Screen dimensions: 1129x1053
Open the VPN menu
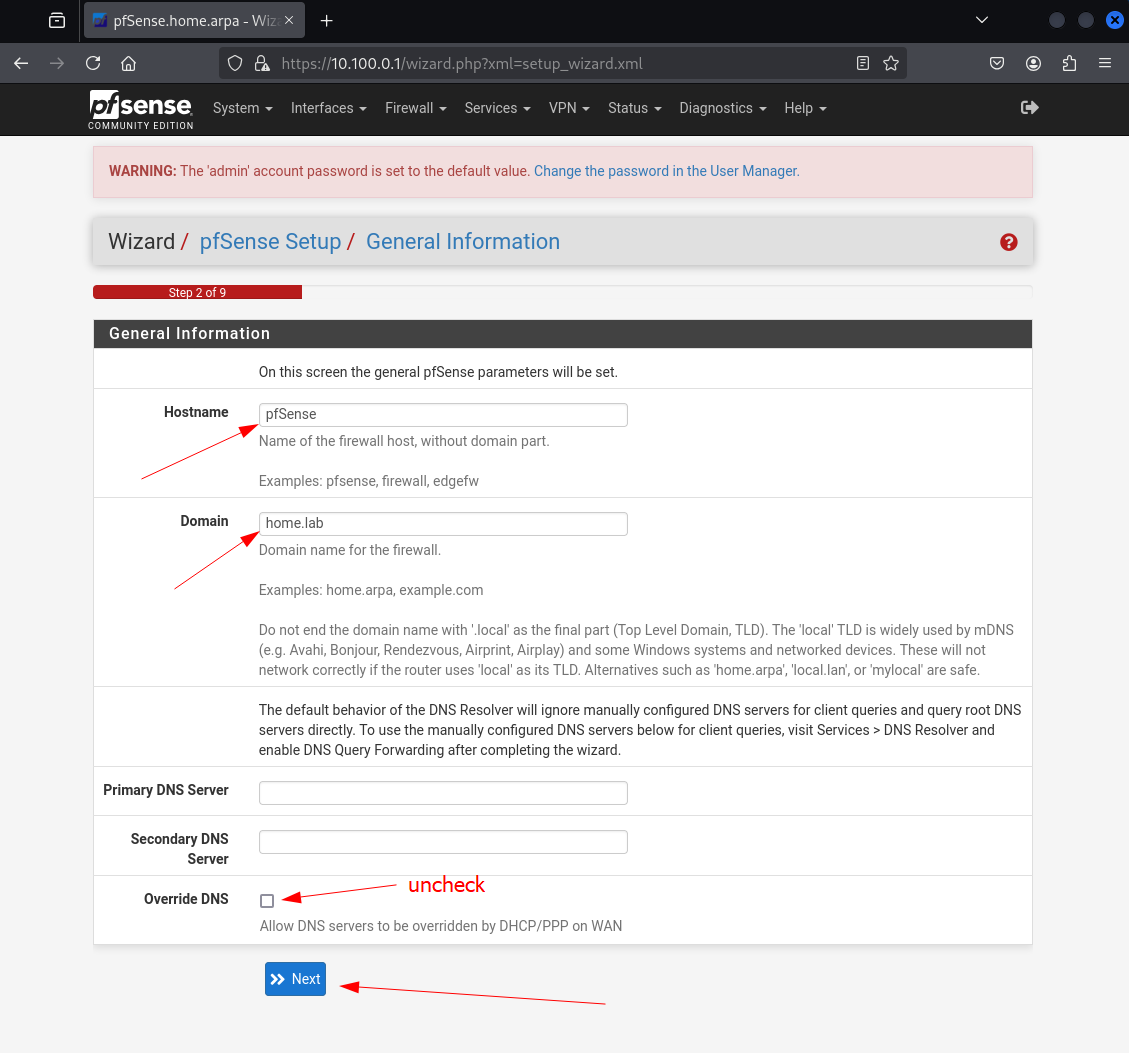569,108
